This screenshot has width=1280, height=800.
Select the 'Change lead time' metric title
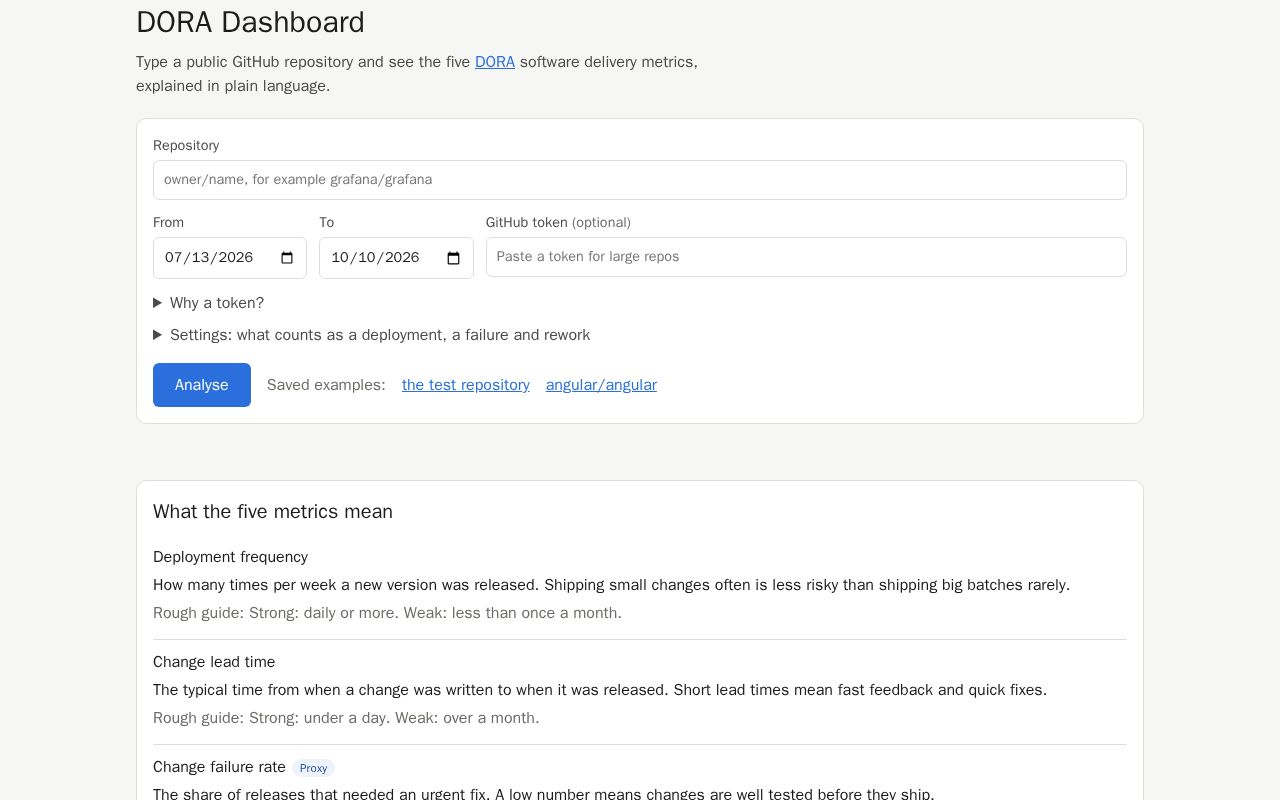214,662
